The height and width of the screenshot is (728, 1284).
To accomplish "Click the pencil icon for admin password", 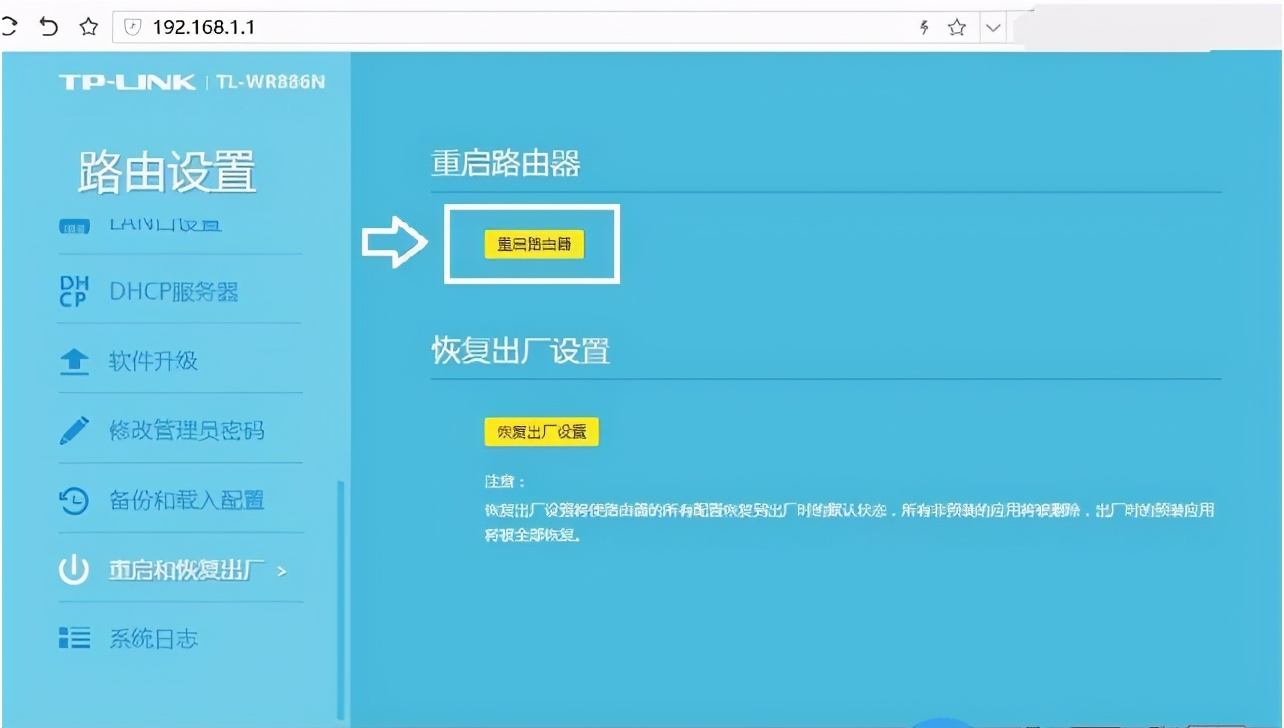I will click(74, 431).
